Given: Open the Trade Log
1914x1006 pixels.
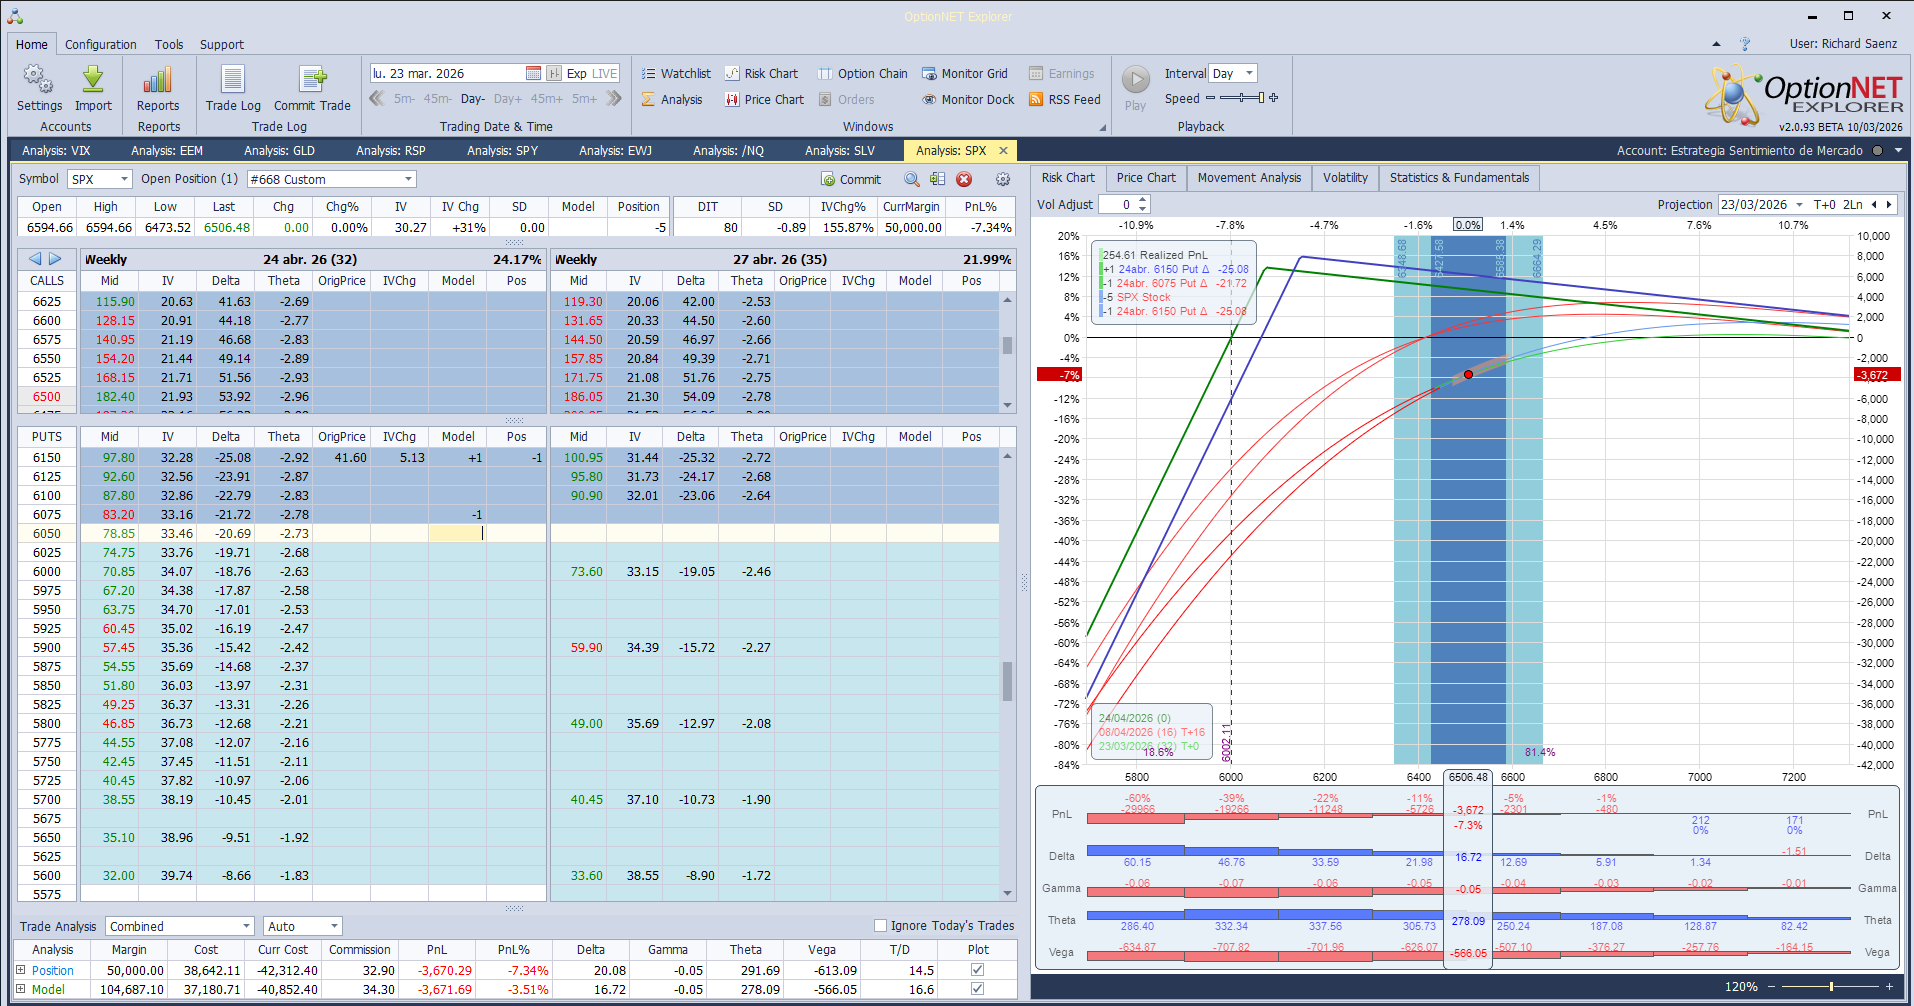Looking at the screenshot, I should coord(233,89).
